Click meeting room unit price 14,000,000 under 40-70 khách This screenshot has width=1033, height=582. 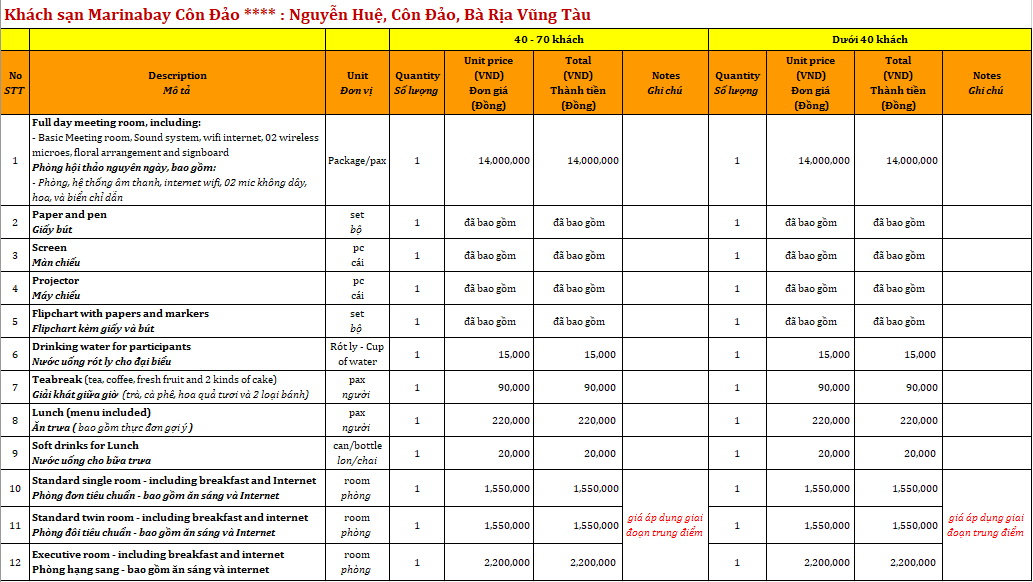point(489,160)
